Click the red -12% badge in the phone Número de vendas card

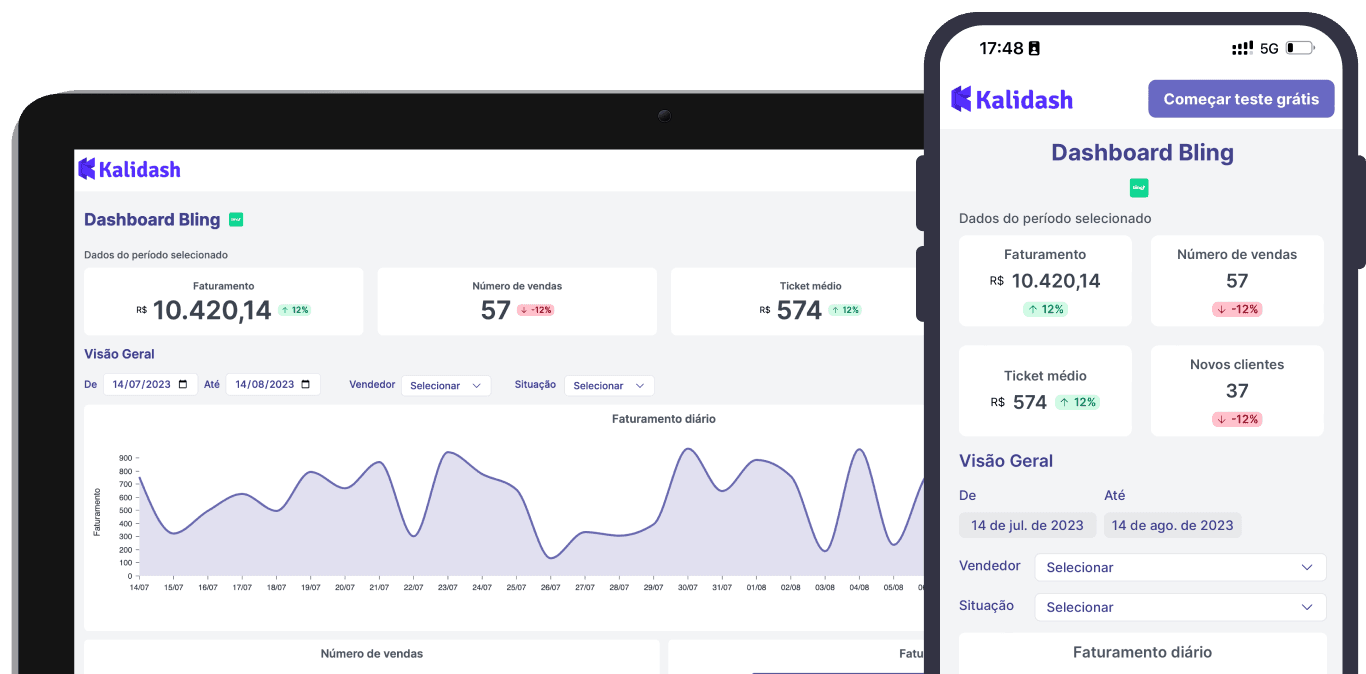(x=1237, y=309)
